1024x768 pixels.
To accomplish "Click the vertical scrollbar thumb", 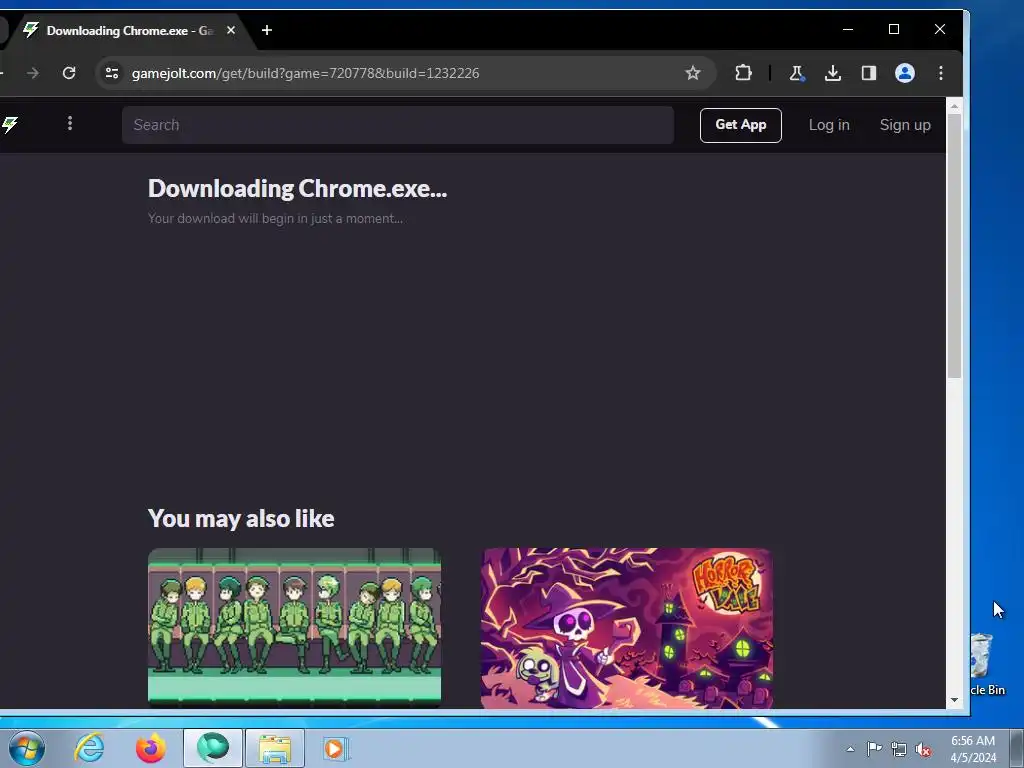I will 954,246.
